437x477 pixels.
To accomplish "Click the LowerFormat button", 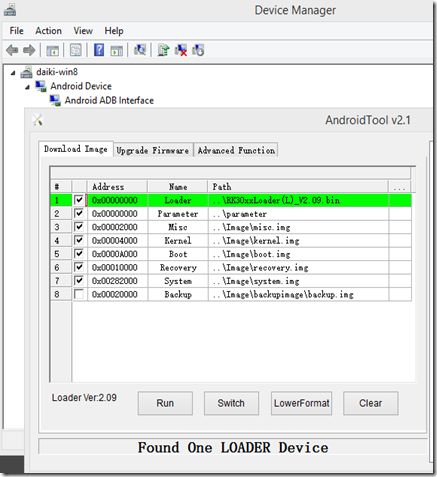I will pyautogui.click(x=302, y=403).
